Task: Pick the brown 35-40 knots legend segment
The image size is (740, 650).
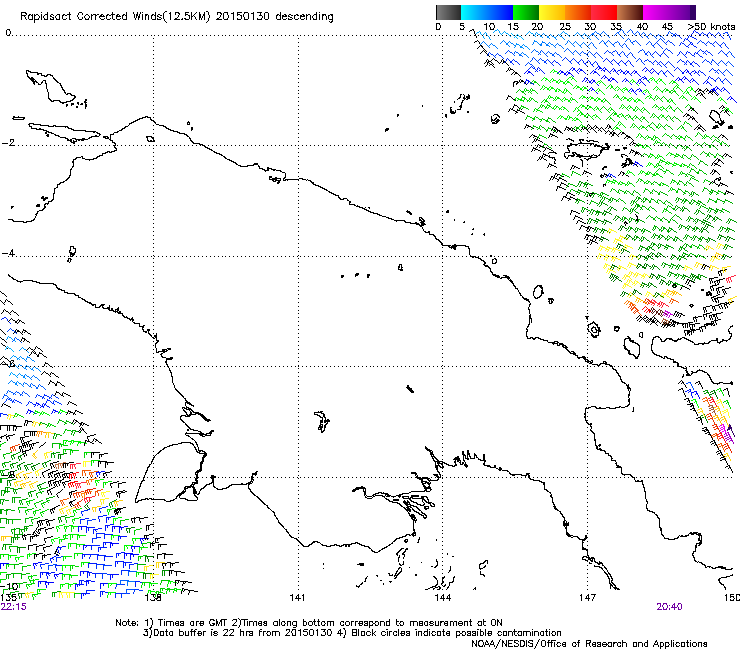Action: pyautogui.click(x=630, y=12)
